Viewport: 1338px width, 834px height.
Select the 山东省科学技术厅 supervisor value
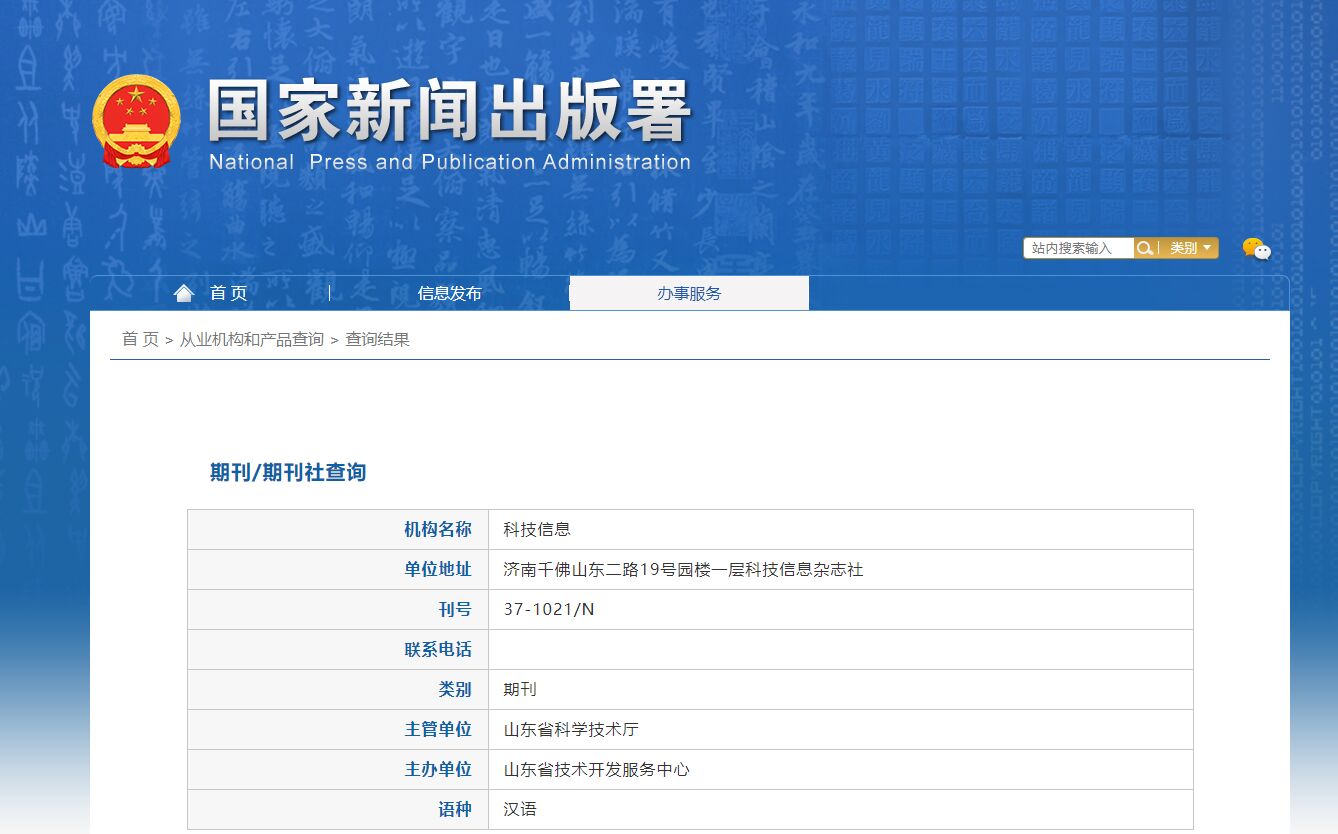coord(571,729)
